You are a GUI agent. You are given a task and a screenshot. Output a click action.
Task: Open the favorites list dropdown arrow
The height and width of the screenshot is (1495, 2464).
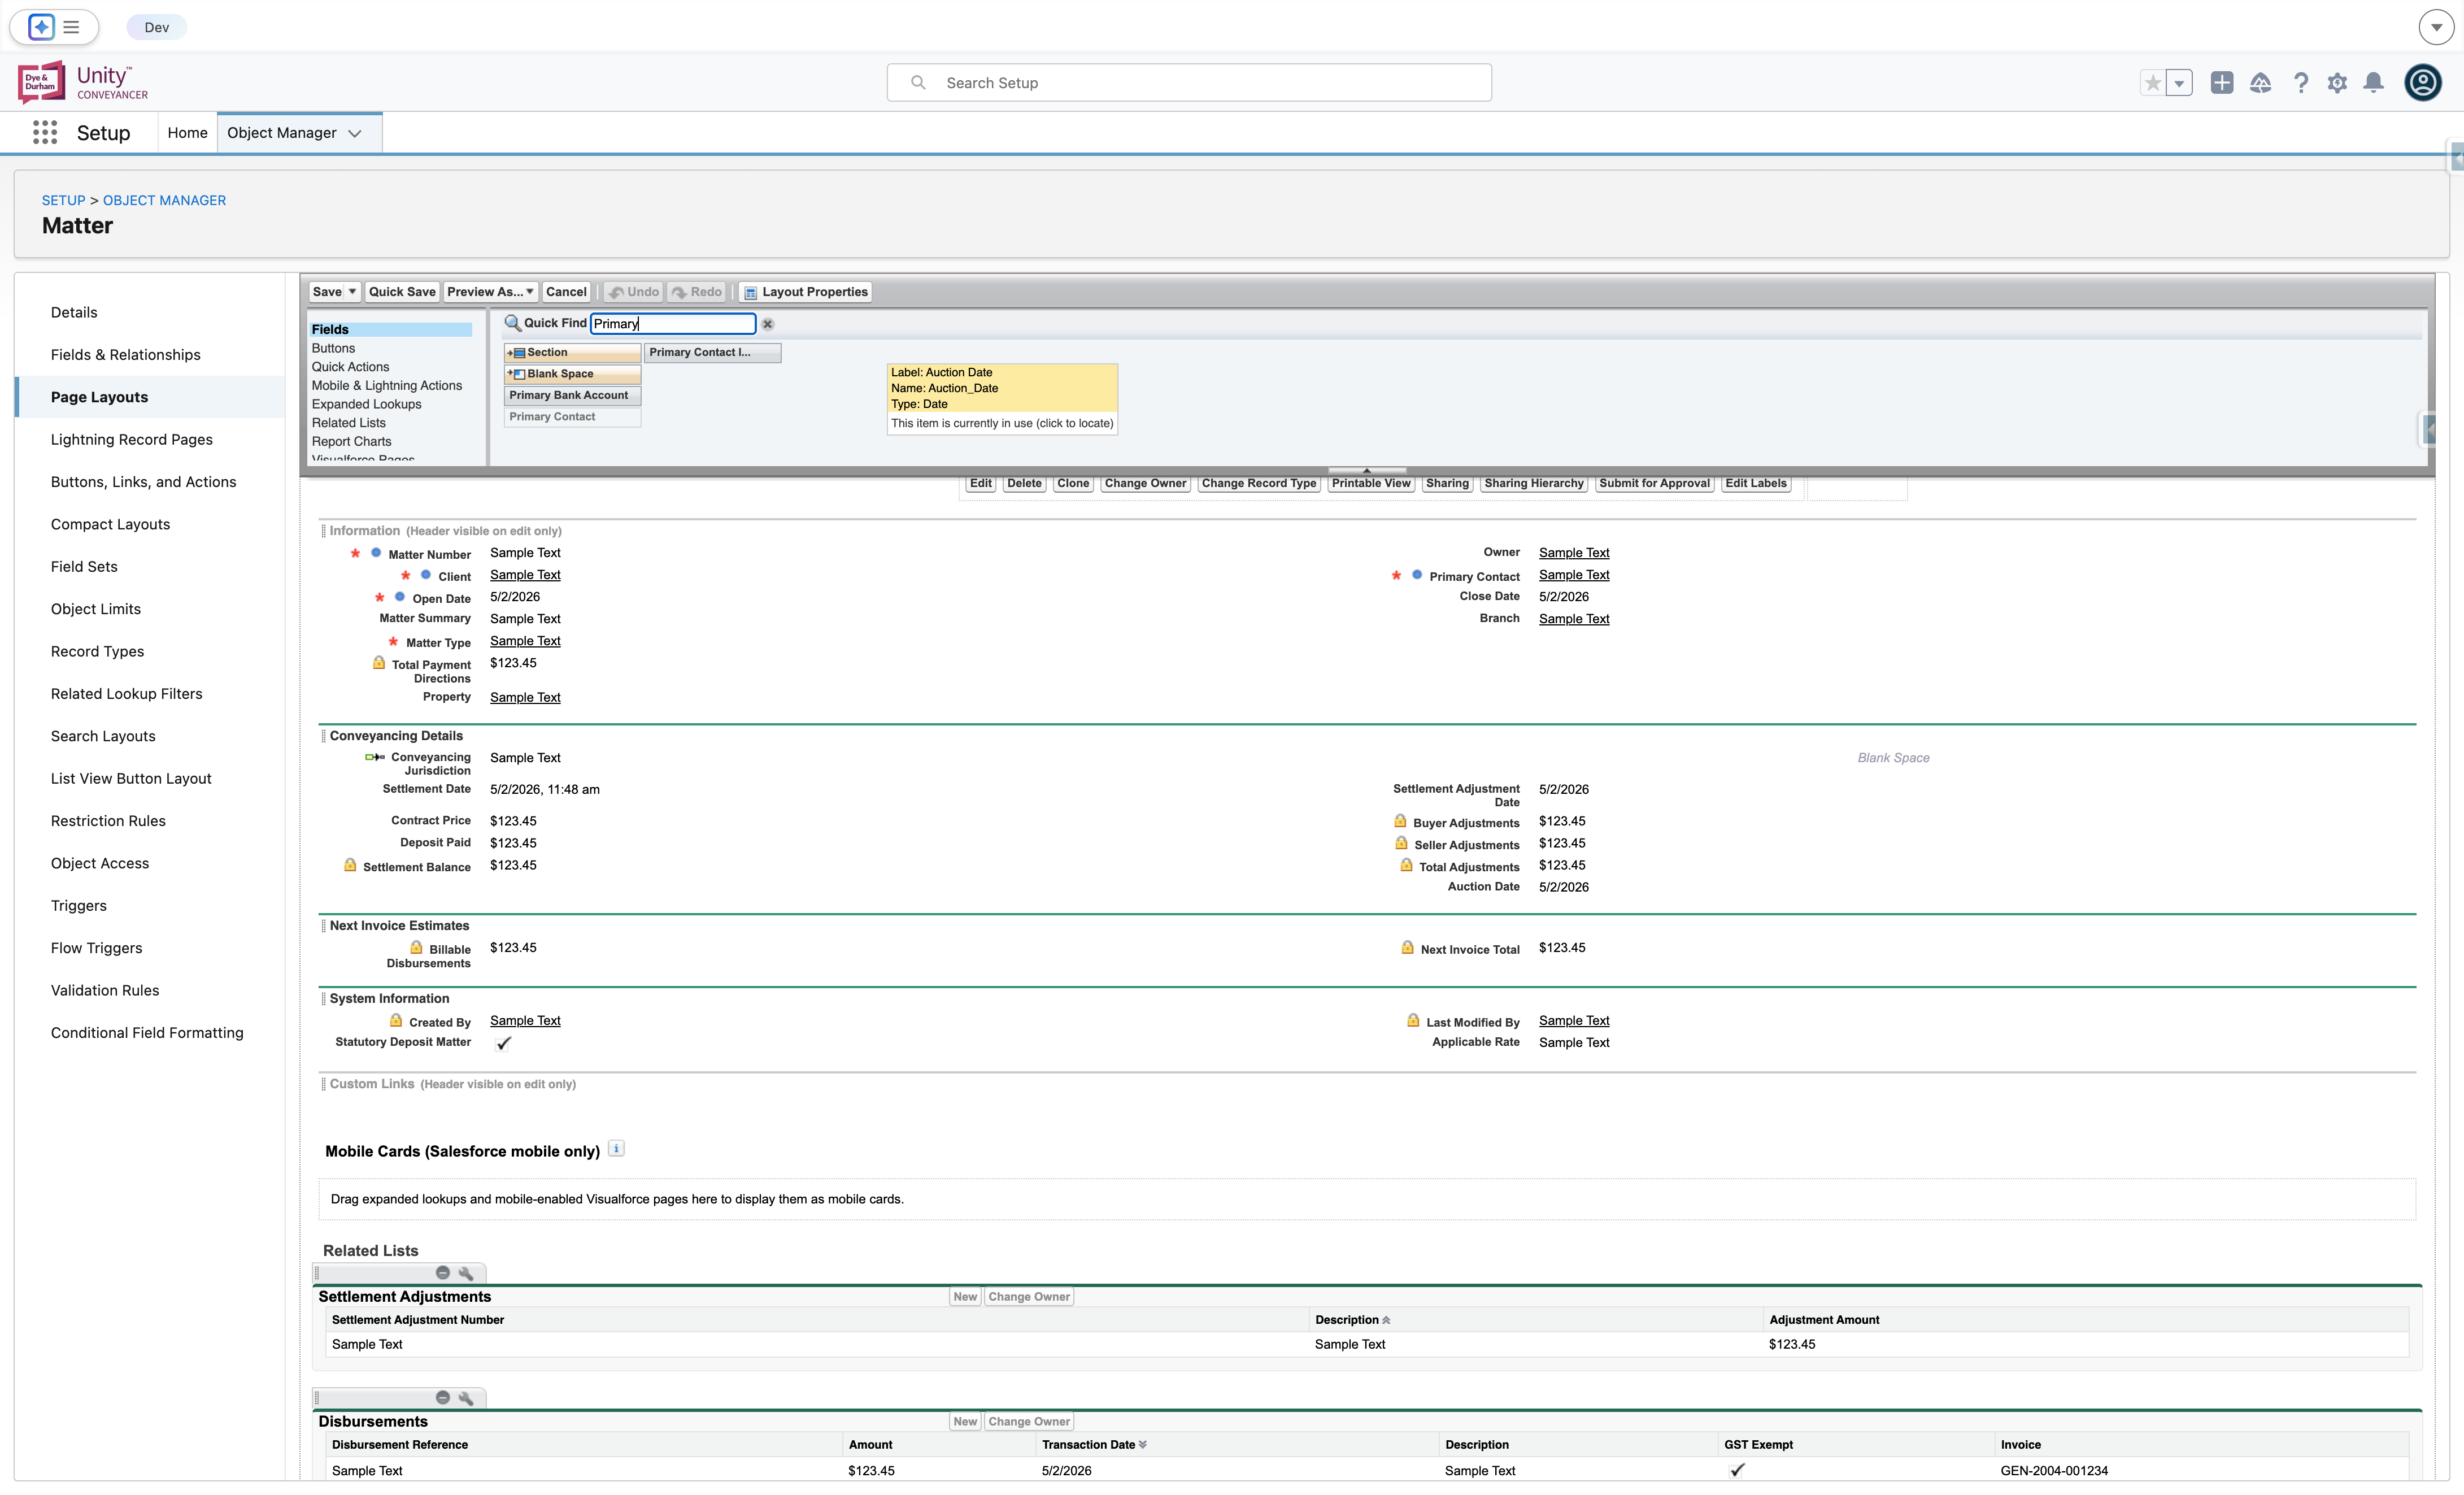click(2179, 83)
